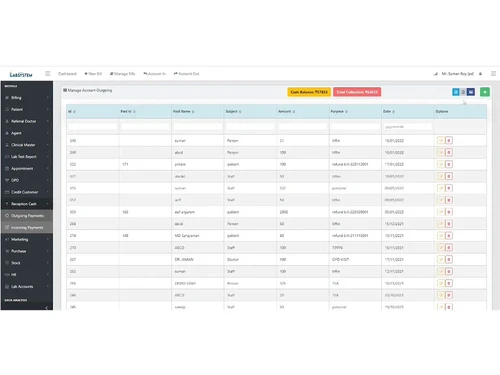Select Outgoing Payments in the sidebar
Viewport: 500px width, 375px height.
(x=27, y=216)
